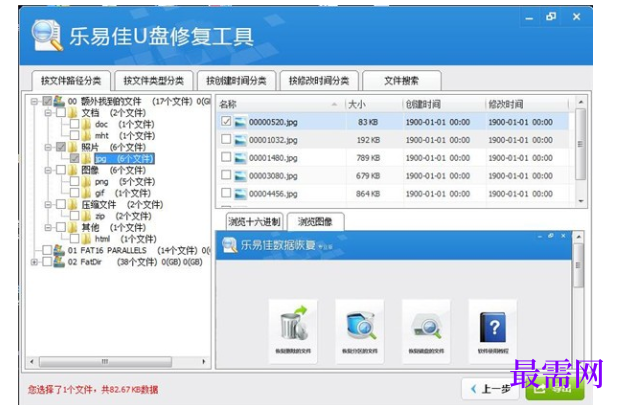The height and width of the screenshot is (405, 622).
Task: Click the image icon of 00001032.jpg
Action: coord(240,140)
